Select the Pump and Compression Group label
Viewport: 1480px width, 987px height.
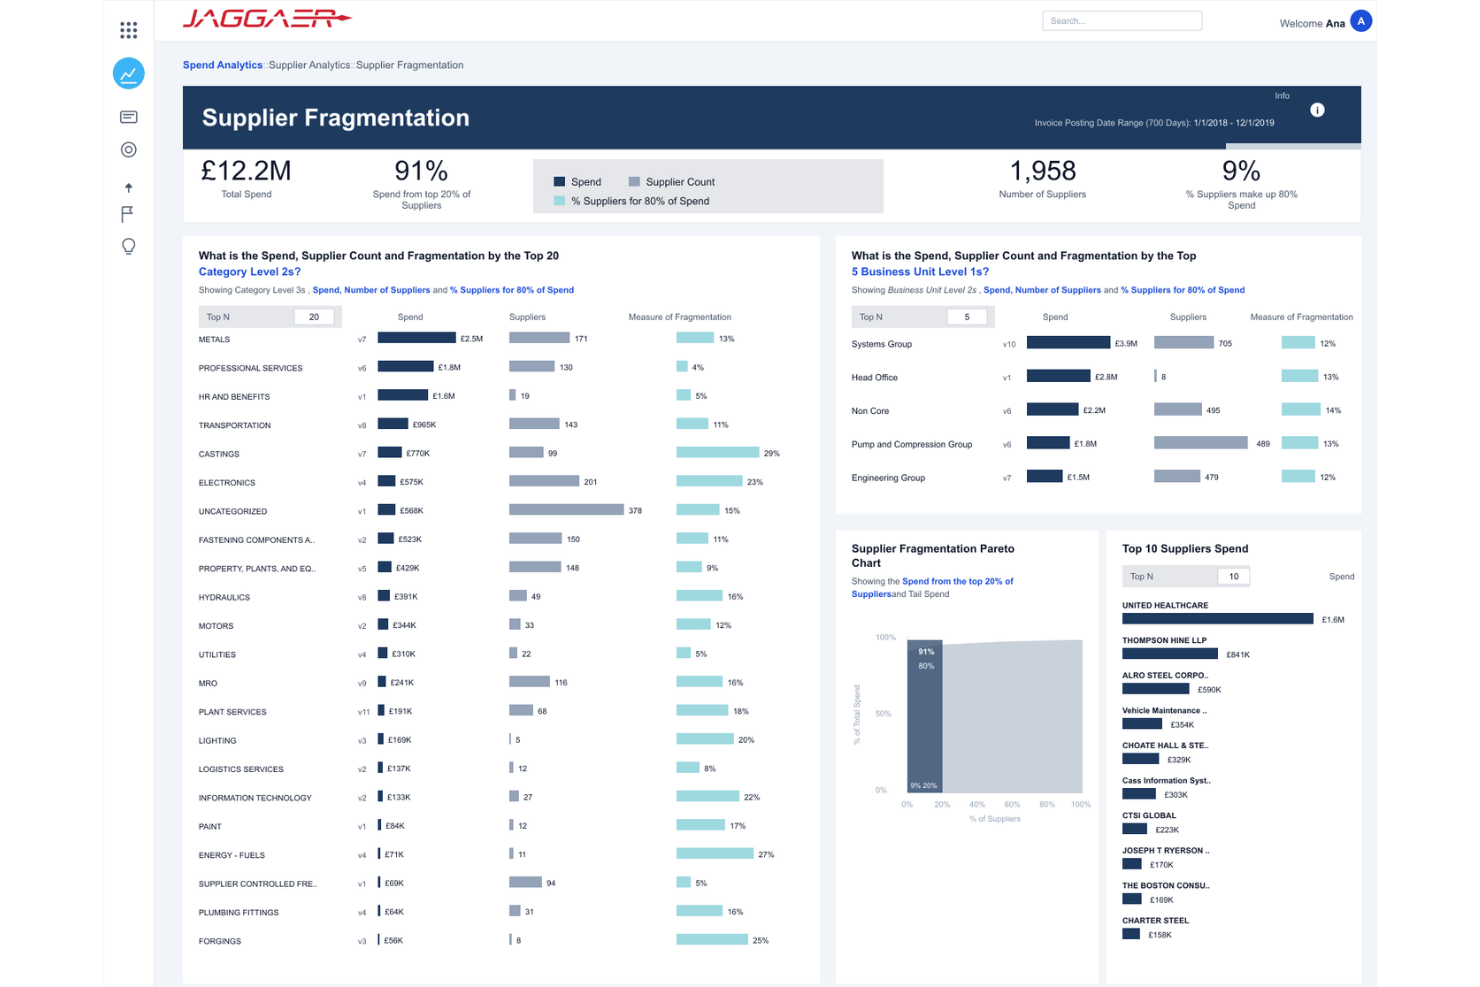(911, 445)
